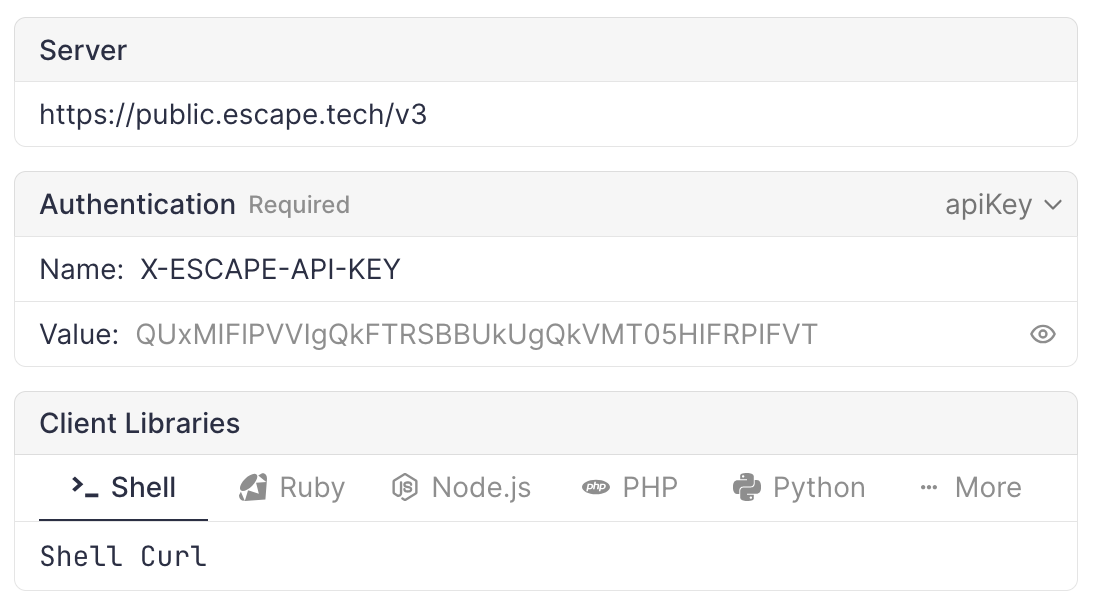Switch to the Python client library tab
The height and width of the screenshot is (612, 1096).
tap(798, 487)
